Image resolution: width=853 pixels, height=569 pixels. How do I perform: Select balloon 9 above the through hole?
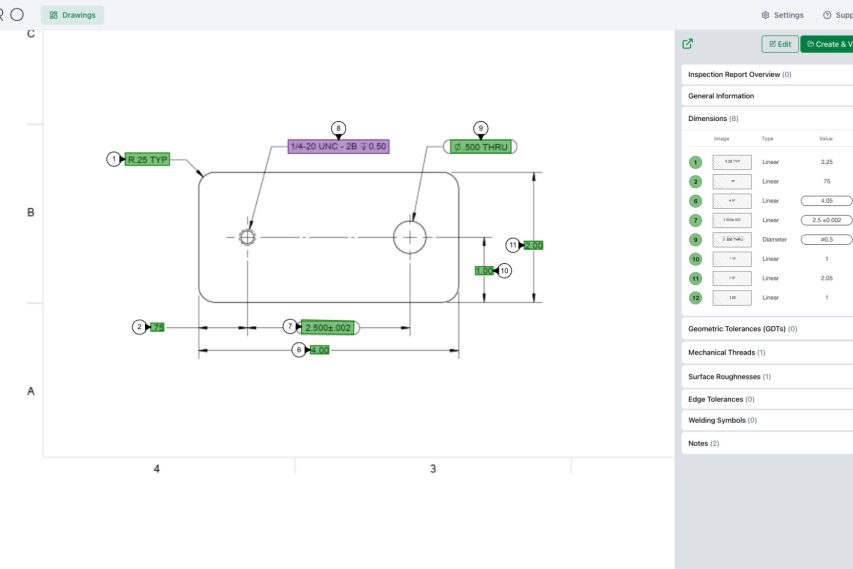pyautogui.click(x=481, y=129)
